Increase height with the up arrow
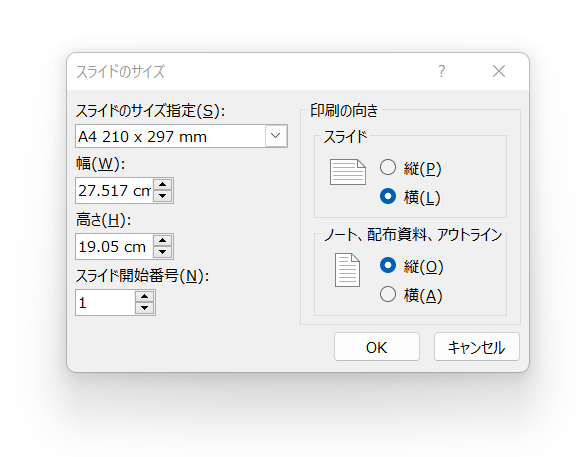This screenshot has height=457, width=580. [163, 241]
